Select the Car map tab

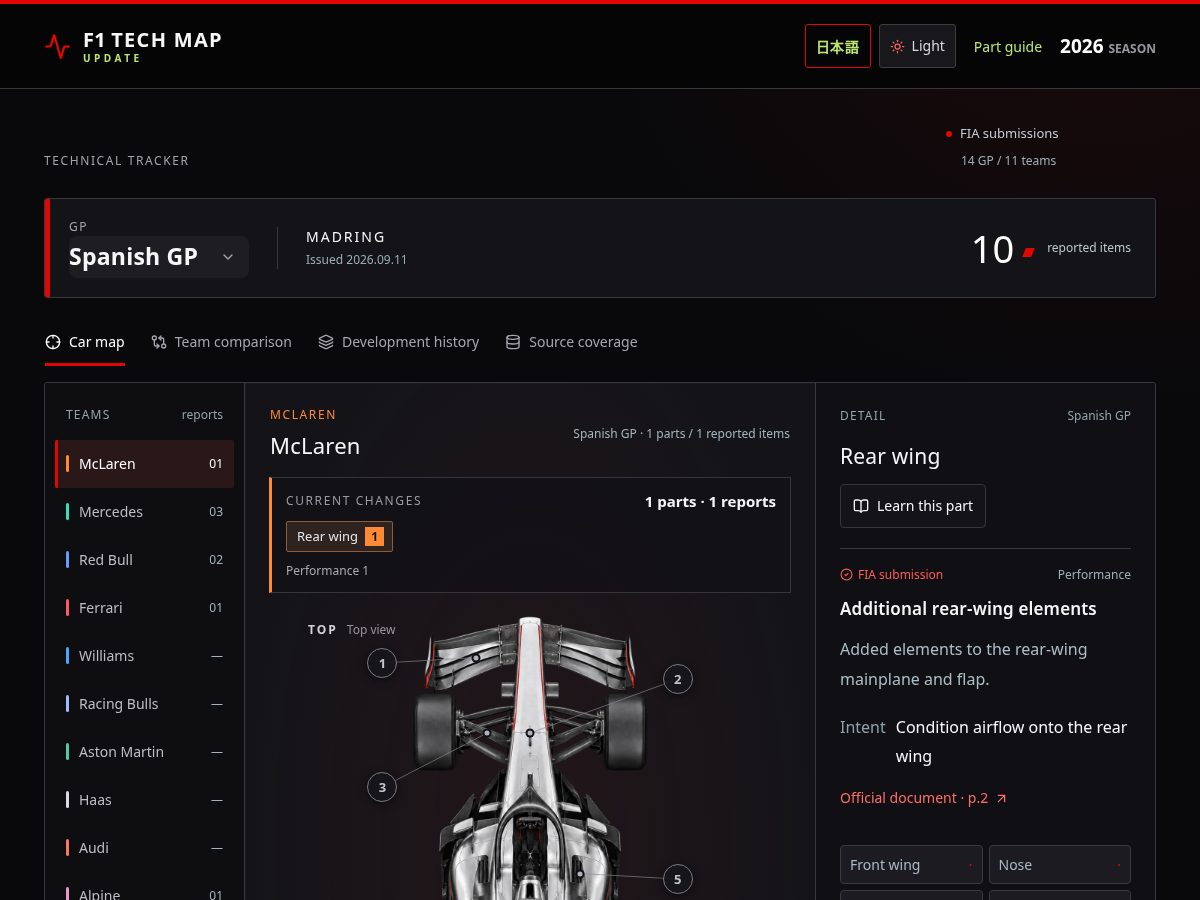85,342
